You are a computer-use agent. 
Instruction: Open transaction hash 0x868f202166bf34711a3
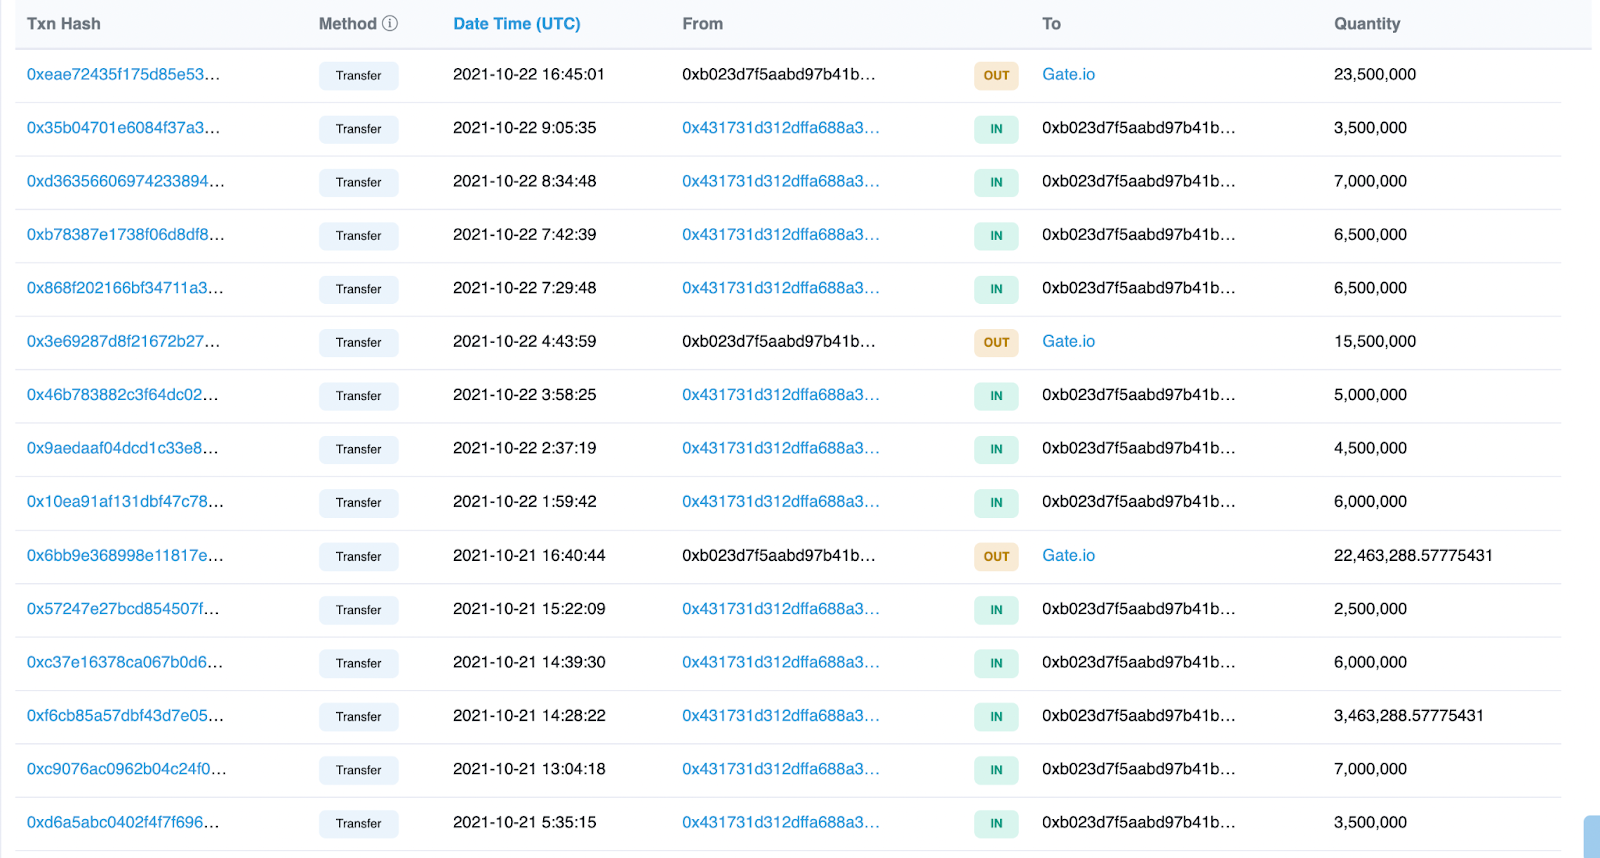click(125, 288)
